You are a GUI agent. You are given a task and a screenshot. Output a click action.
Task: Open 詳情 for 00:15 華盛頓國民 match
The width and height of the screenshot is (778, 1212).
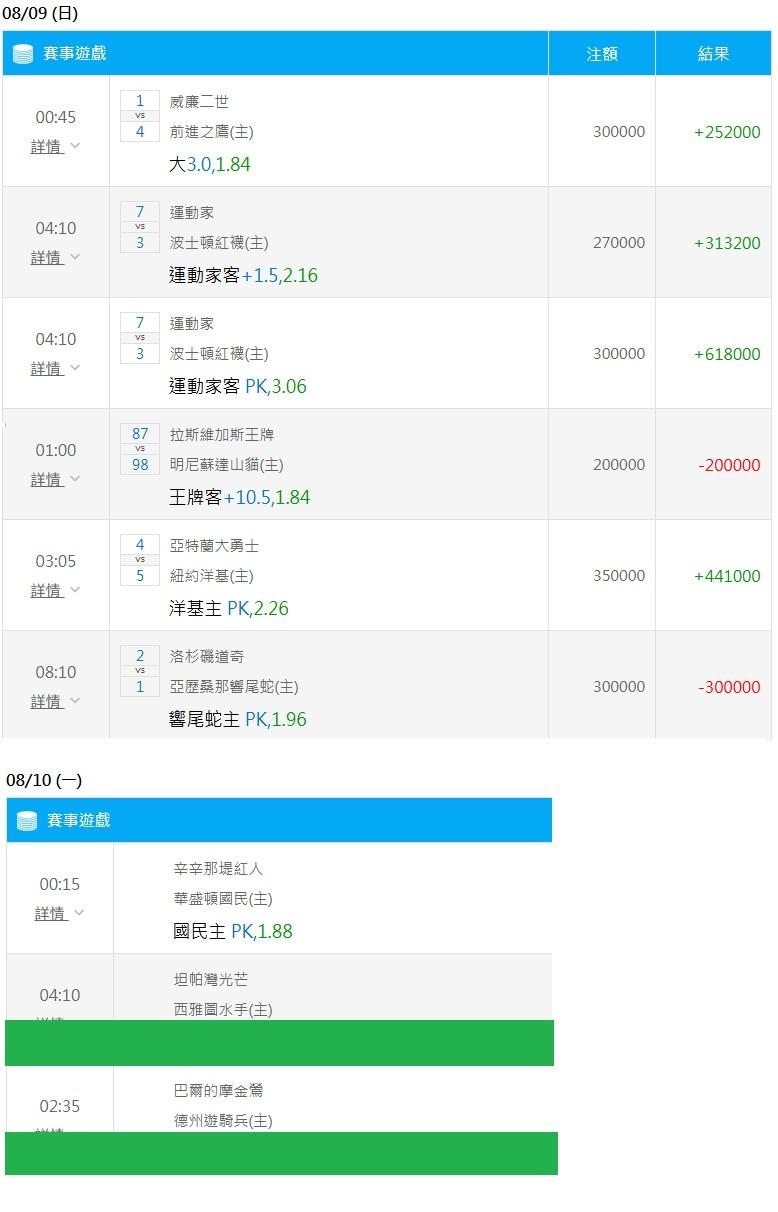click(x=59, y=914)
